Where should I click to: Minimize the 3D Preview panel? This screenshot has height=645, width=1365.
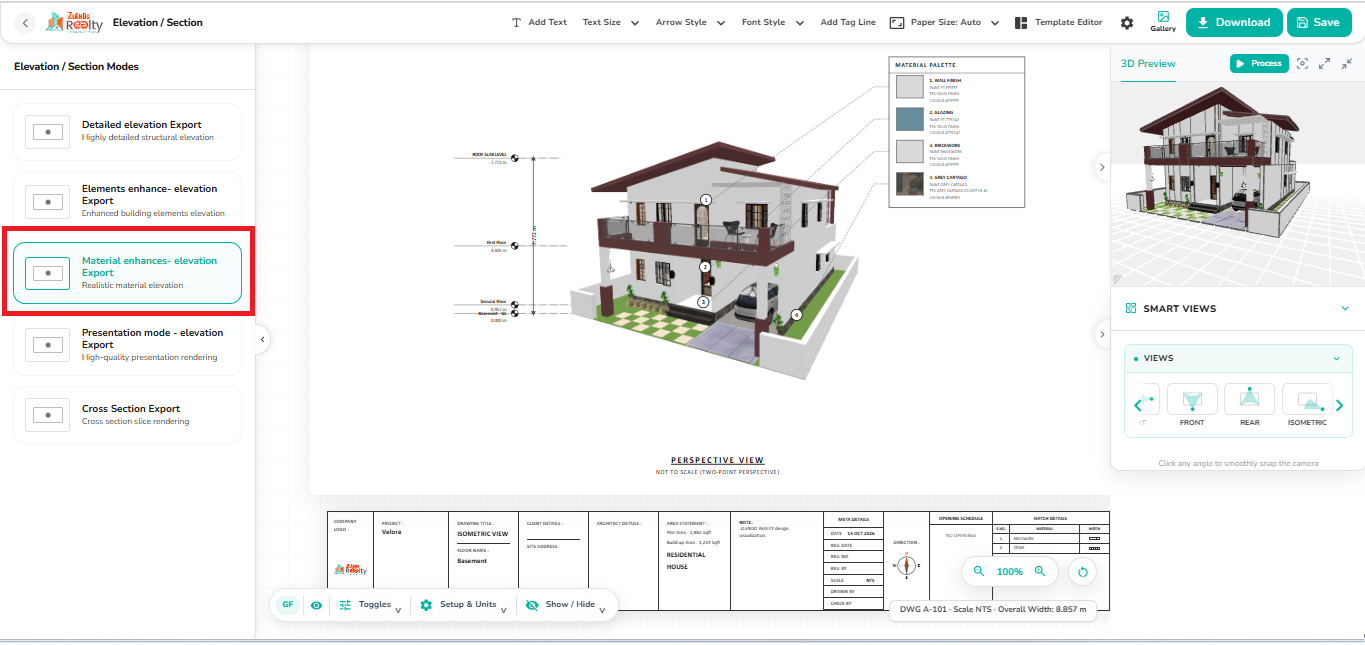(x=1346, y=63)
